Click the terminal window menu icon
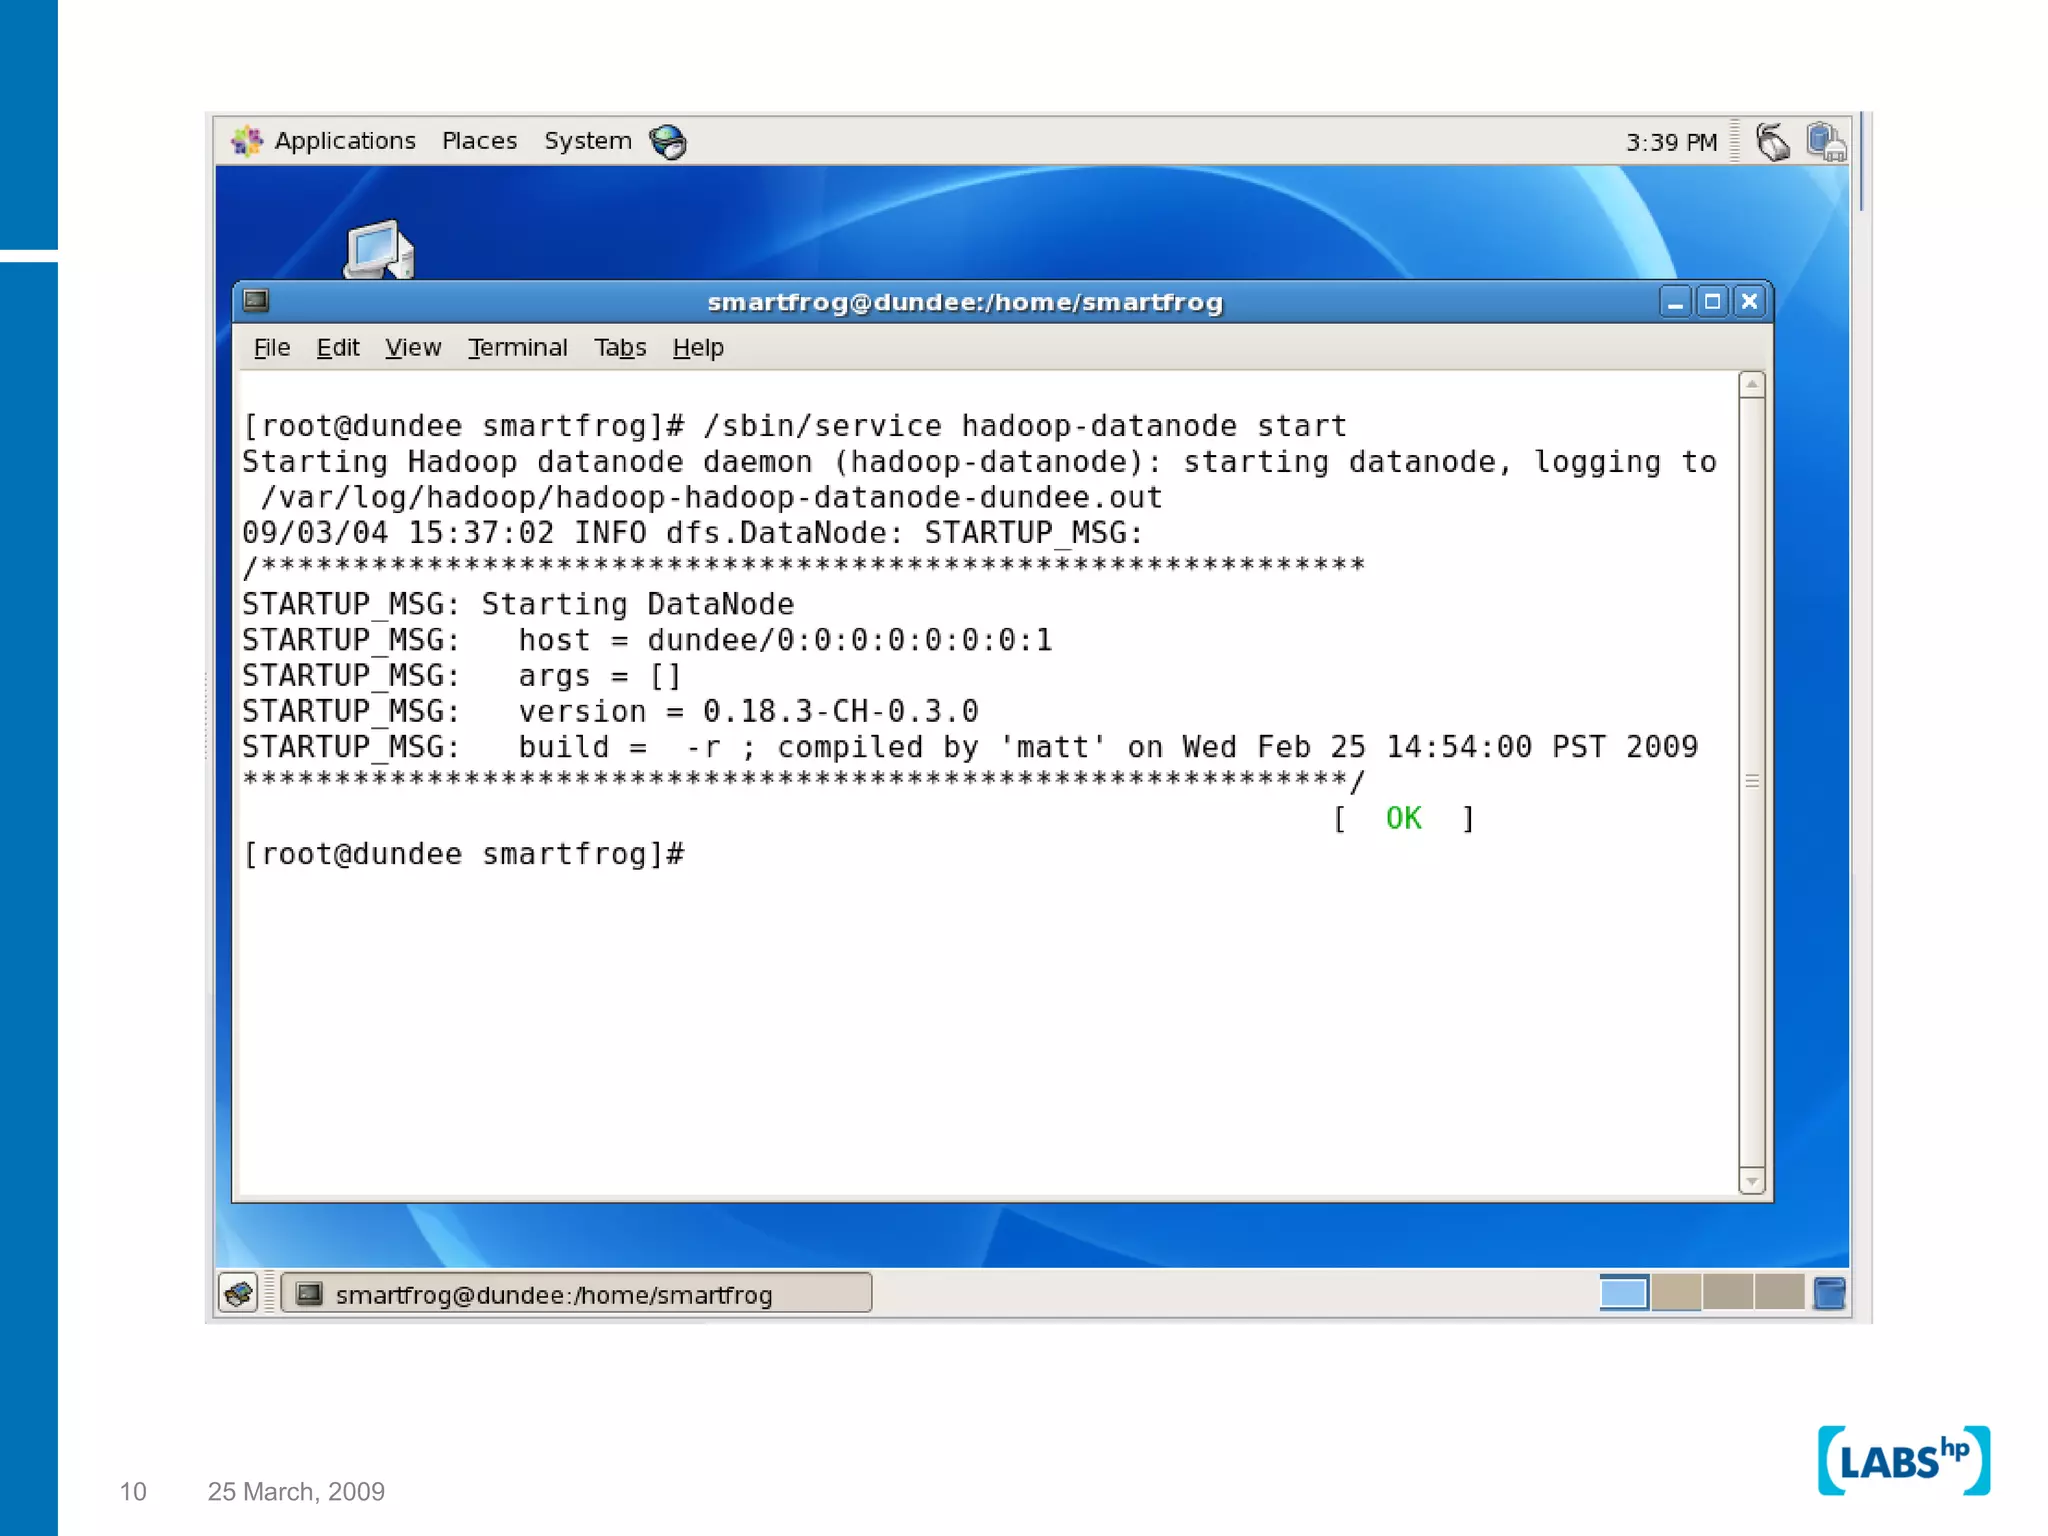 [257, 300]
